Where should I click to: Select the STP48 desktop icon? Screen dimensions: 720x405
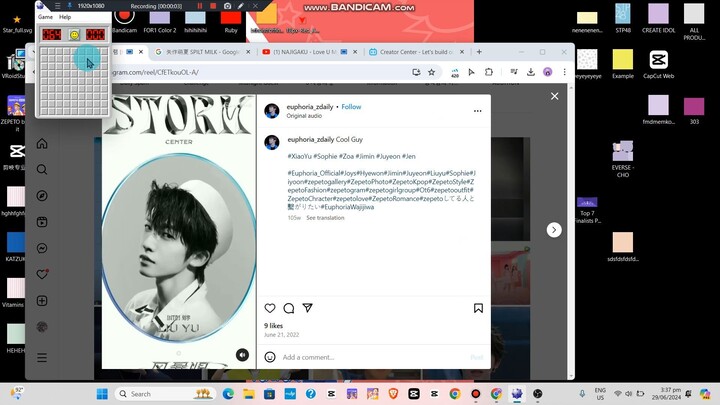click(x=623, y=18)
